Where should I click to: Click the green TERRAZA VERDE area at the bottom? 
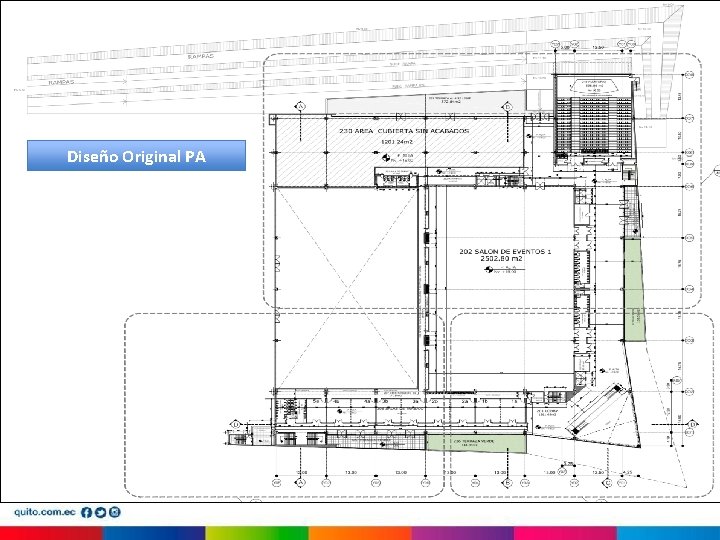coord(476,443)
